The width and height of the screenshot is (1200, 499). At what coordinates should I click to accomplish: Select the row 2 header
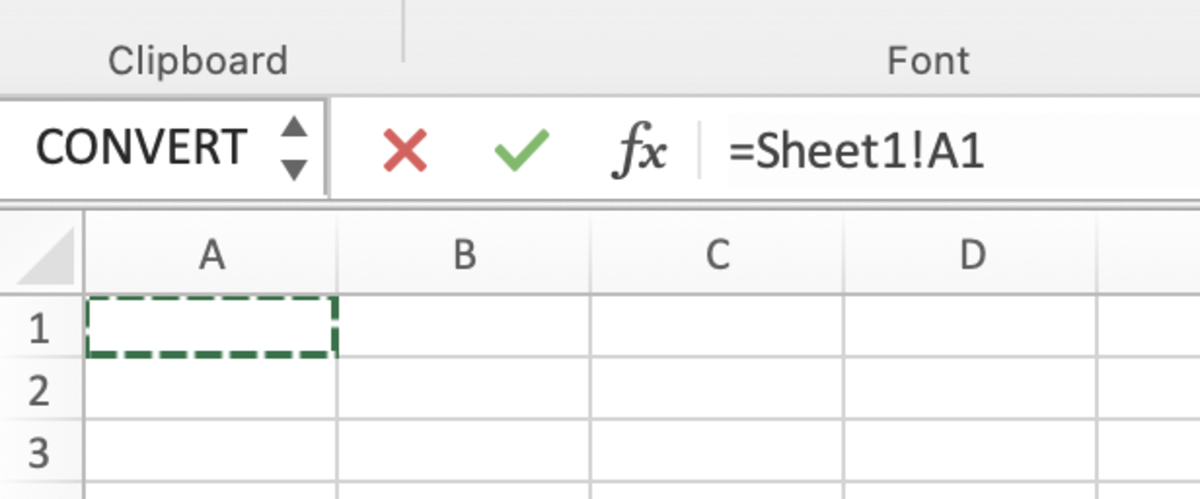[40, 390]
